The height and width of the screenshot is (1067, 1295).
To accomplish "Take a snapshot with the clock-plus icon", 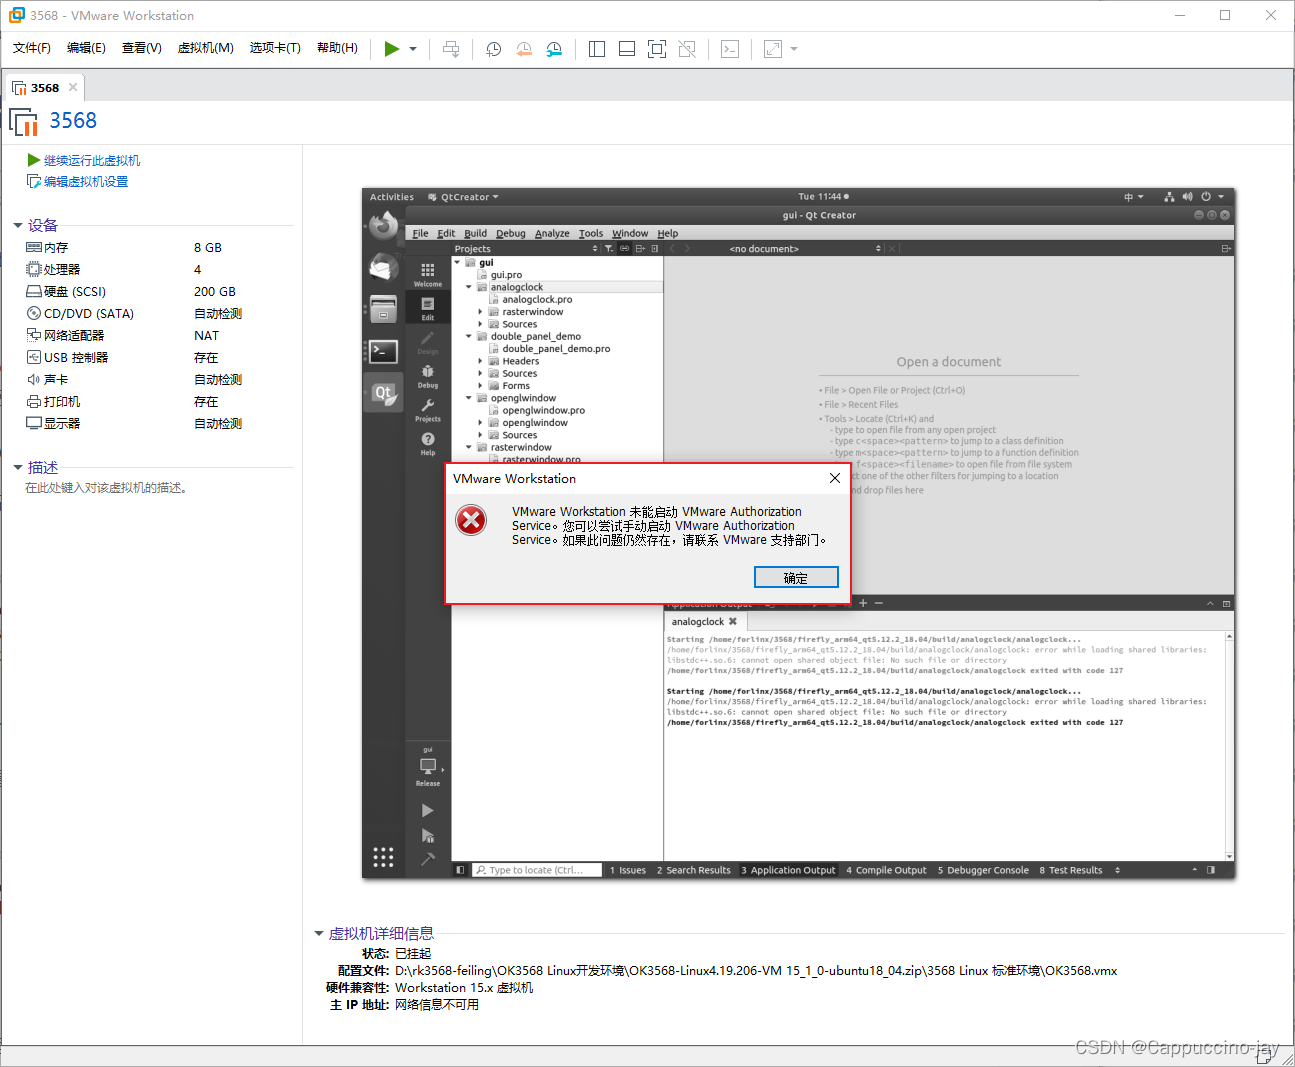I will click(494, 49).
